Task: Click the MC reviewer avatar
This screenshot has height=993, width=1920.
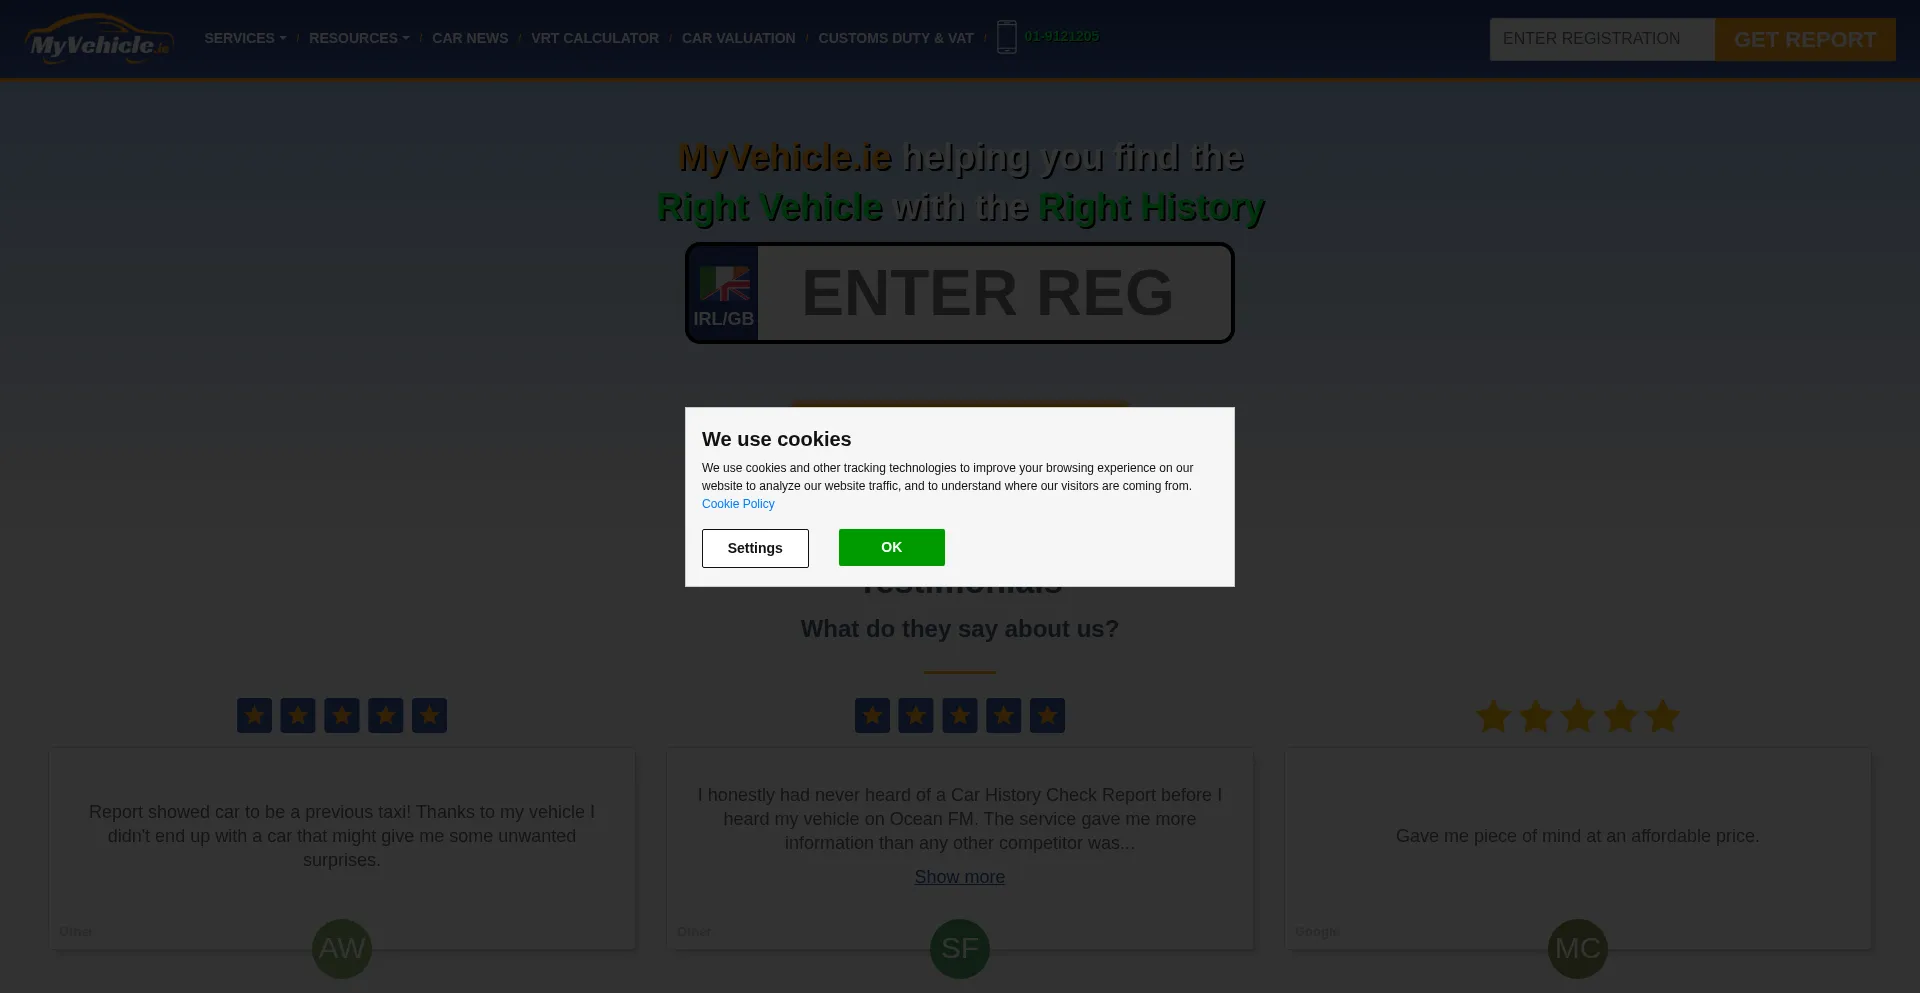Action: [x=1578, y=948]
